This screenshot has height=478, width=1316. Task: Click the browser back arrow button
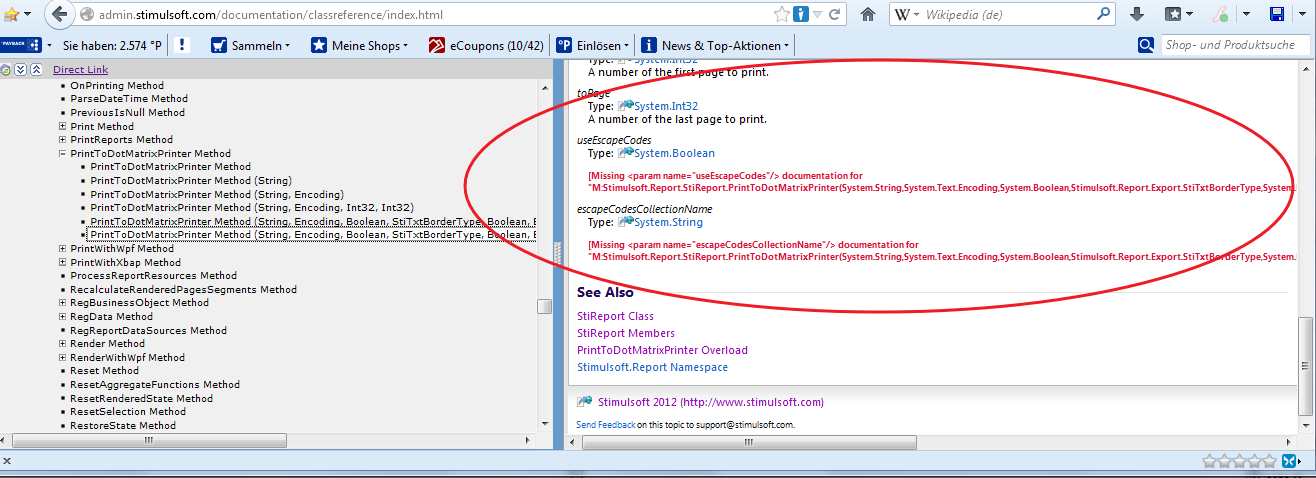pos(59,15)
